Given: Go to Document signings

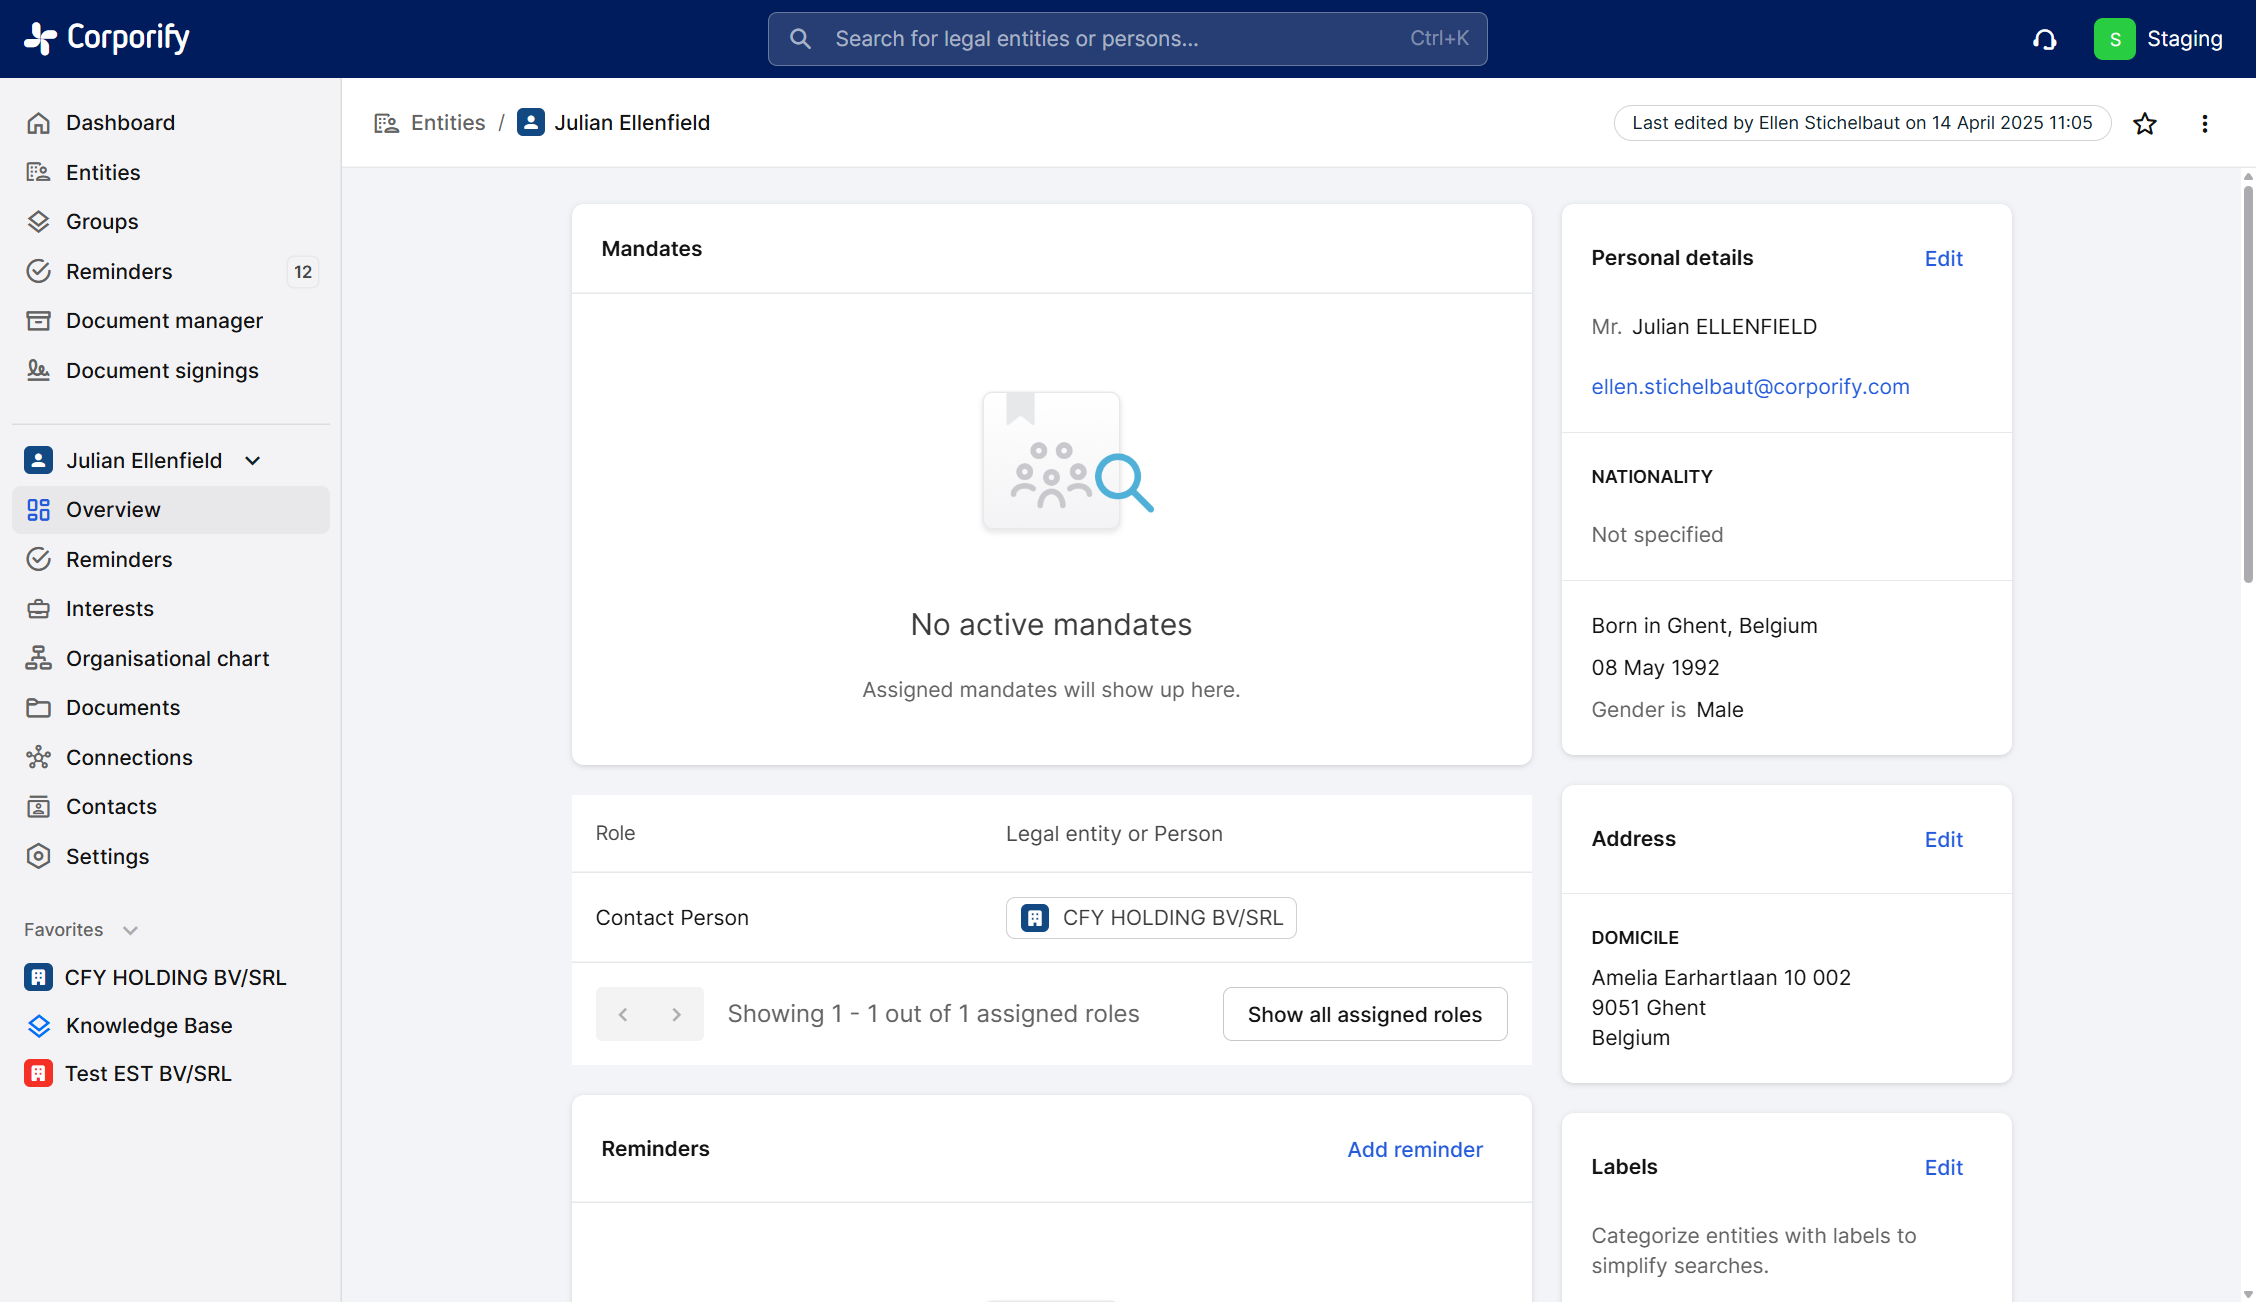Looking at the screenshot, I should pos(162,370).
